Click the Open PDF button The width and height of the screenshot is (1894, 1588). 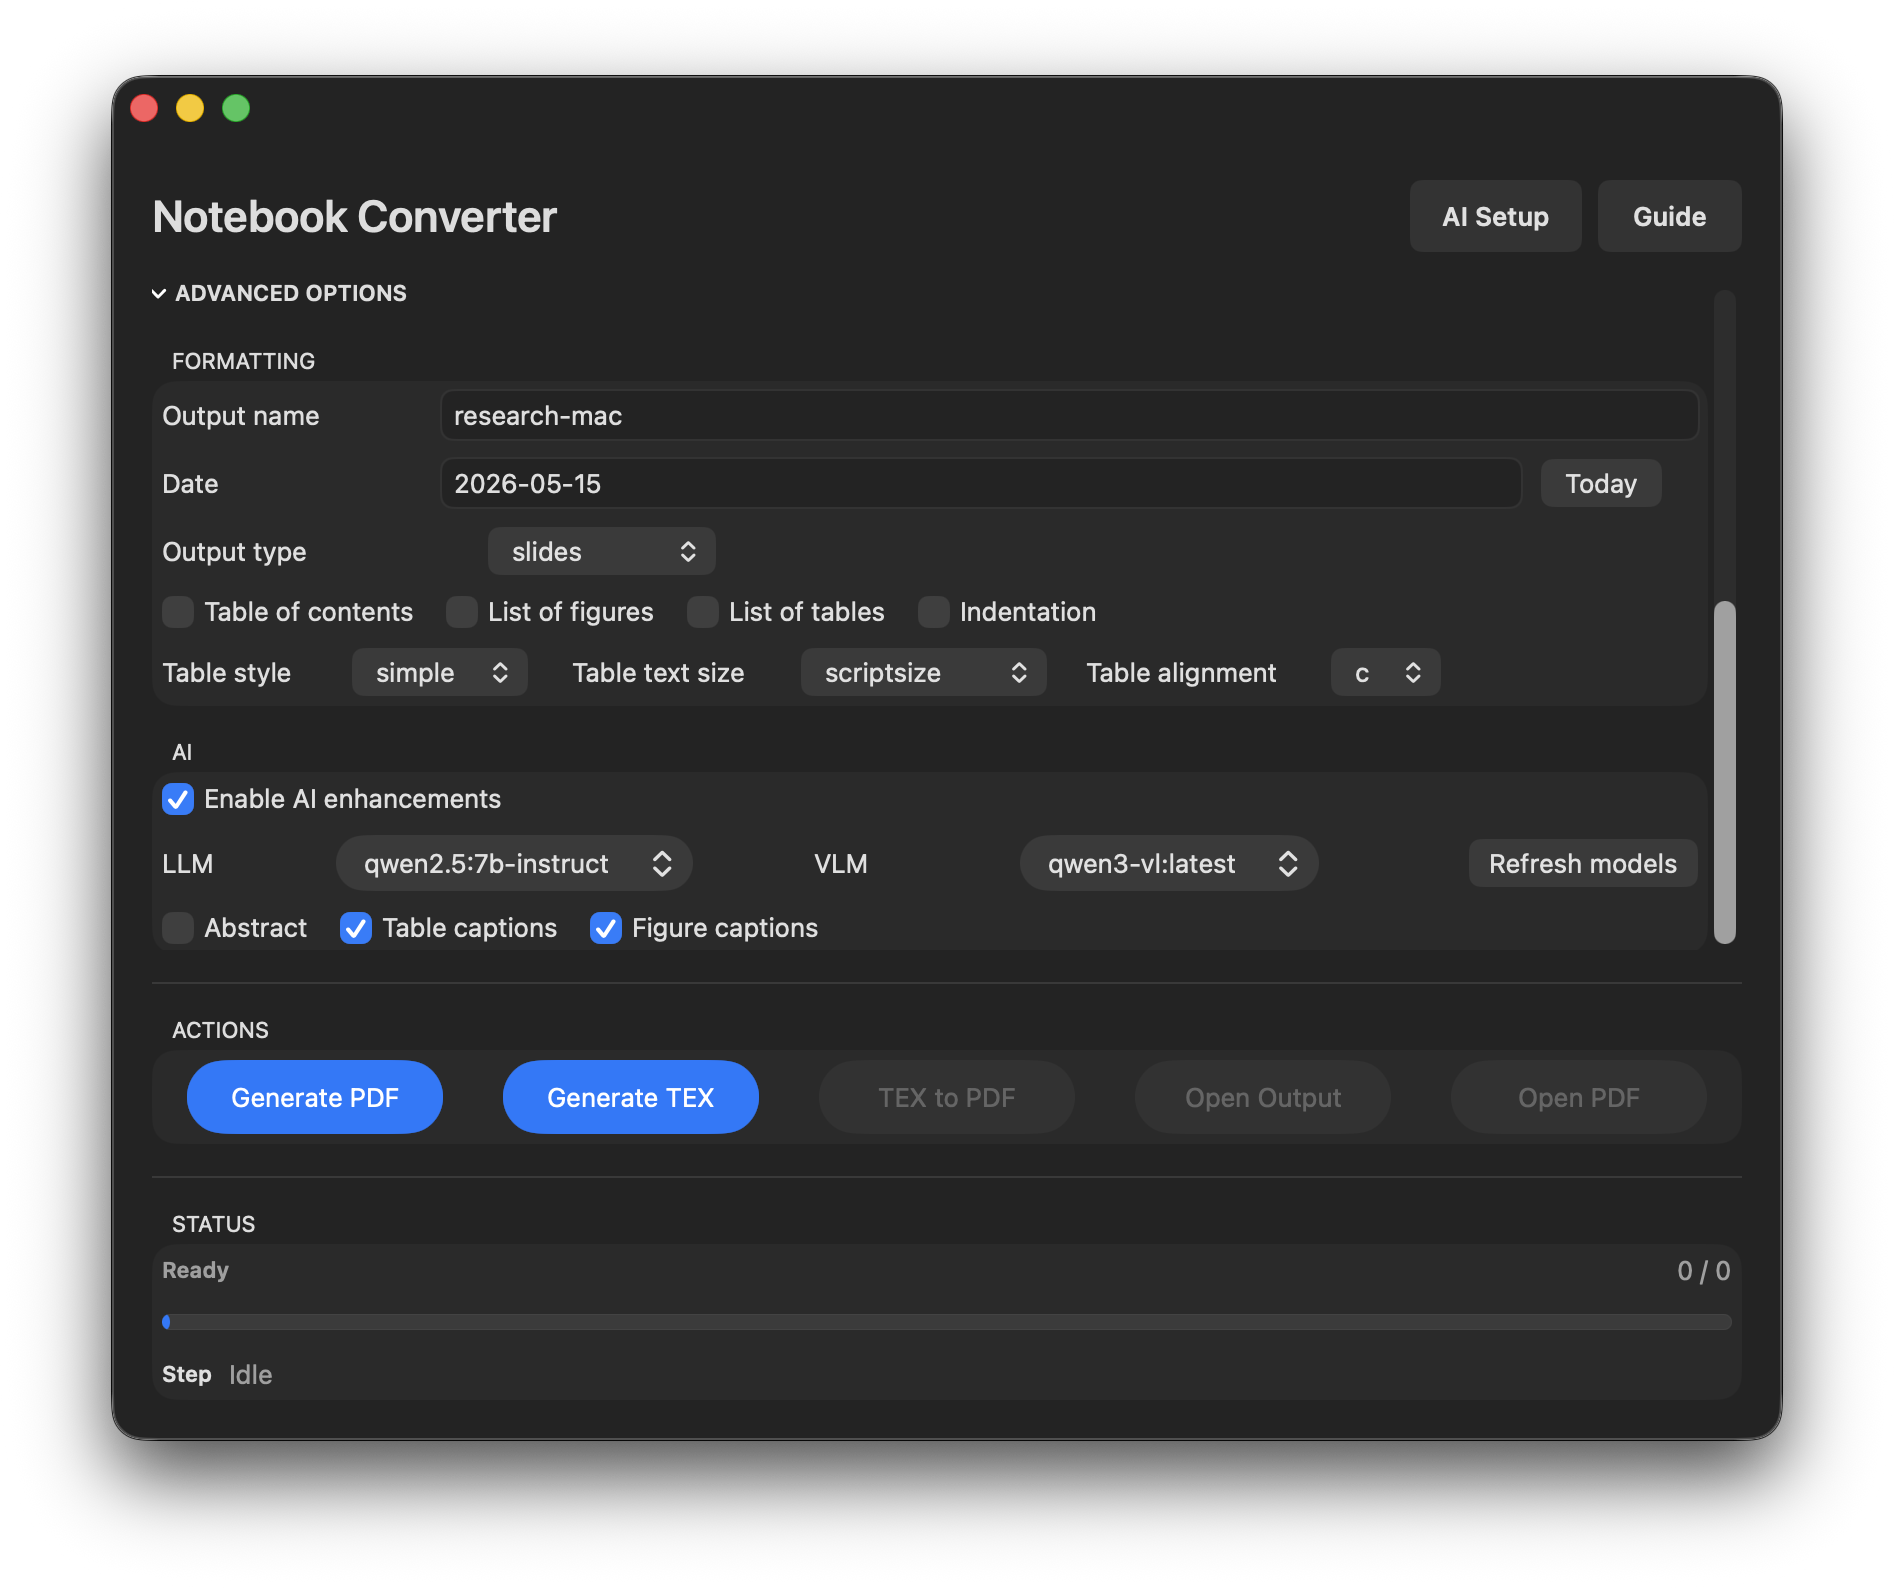coord(1579,1097)
